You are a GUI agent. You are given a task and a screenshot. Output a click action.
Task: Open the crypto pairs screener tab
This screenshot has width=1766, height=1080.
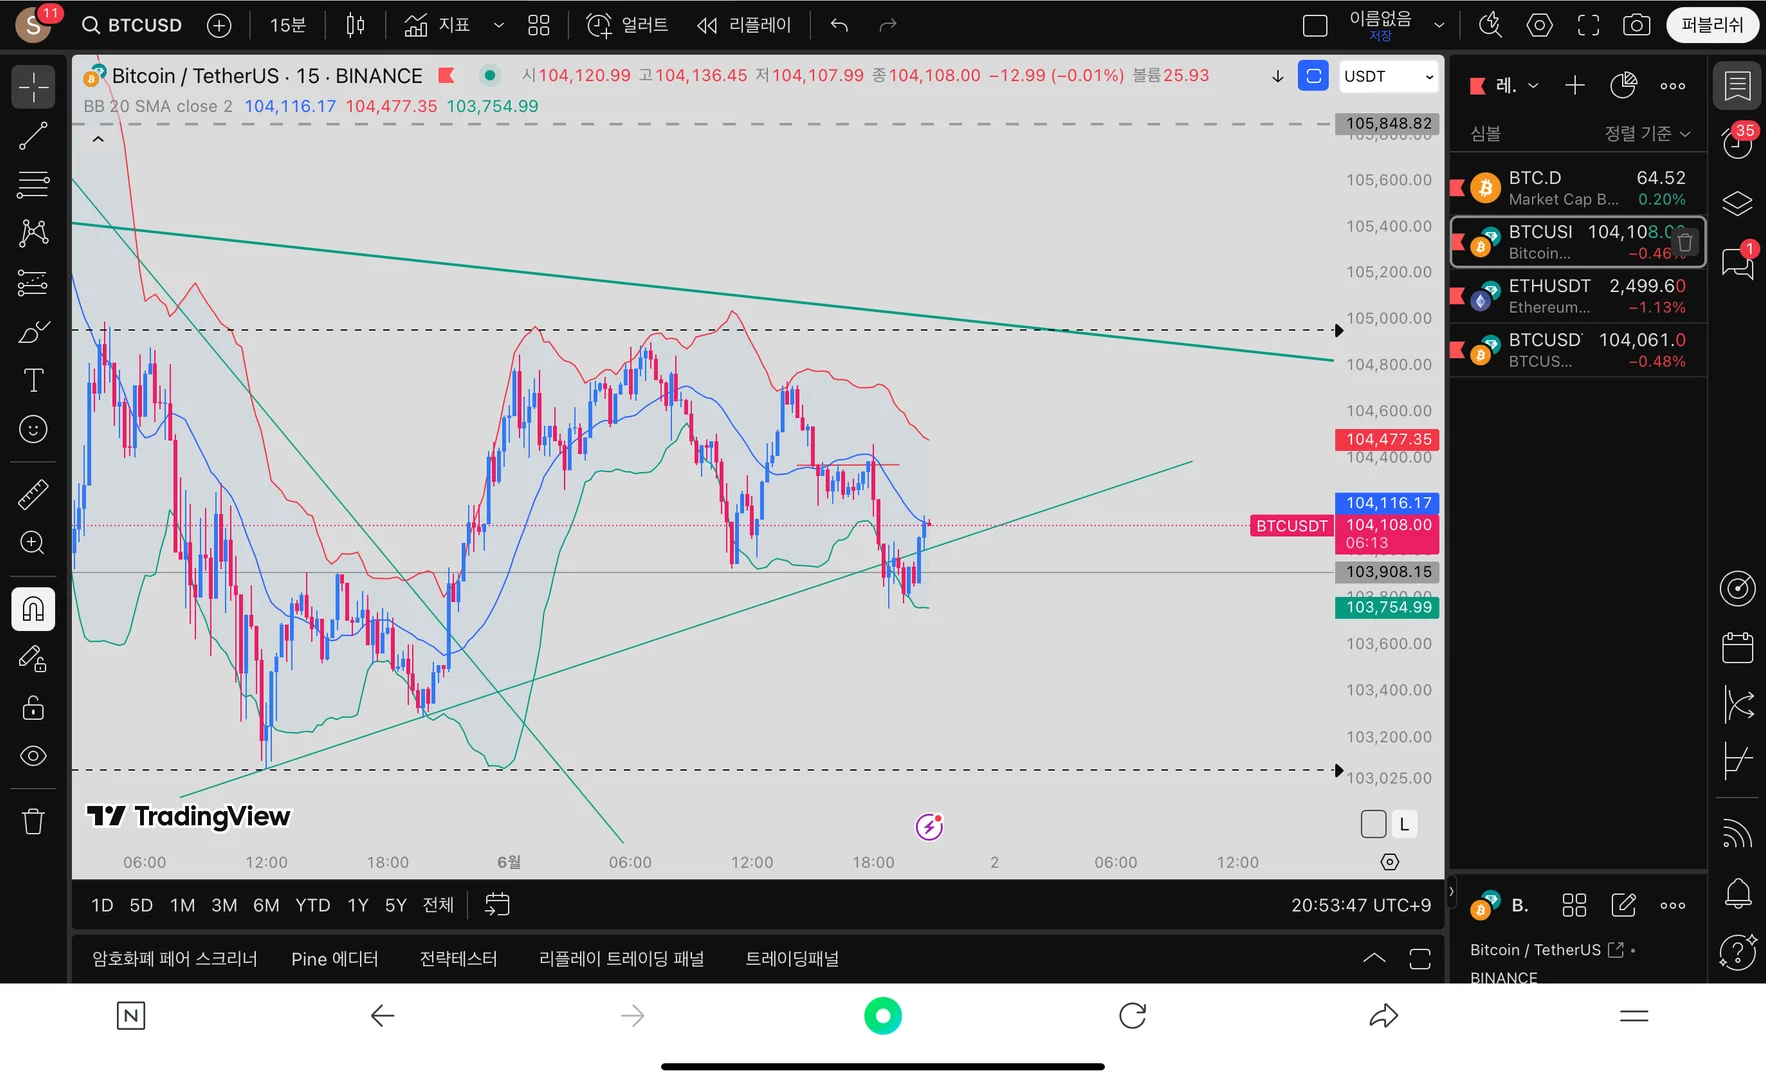tap(174, 959)
